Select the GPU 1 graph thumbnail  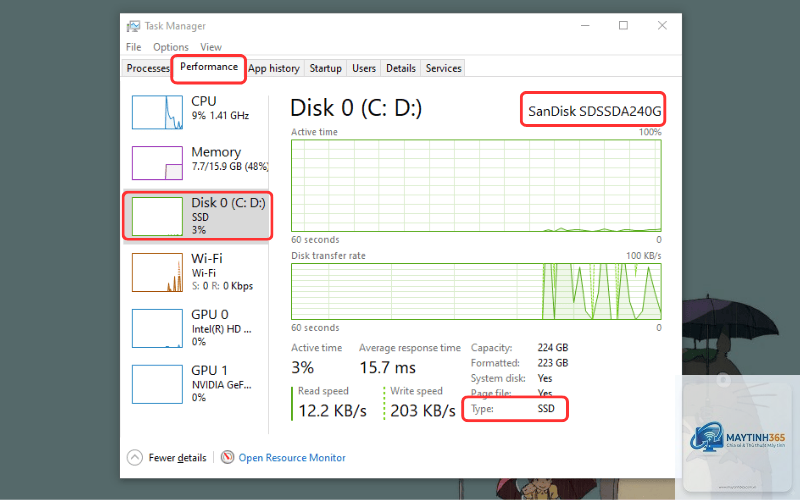pyautogui.click(x=157, y=384)
